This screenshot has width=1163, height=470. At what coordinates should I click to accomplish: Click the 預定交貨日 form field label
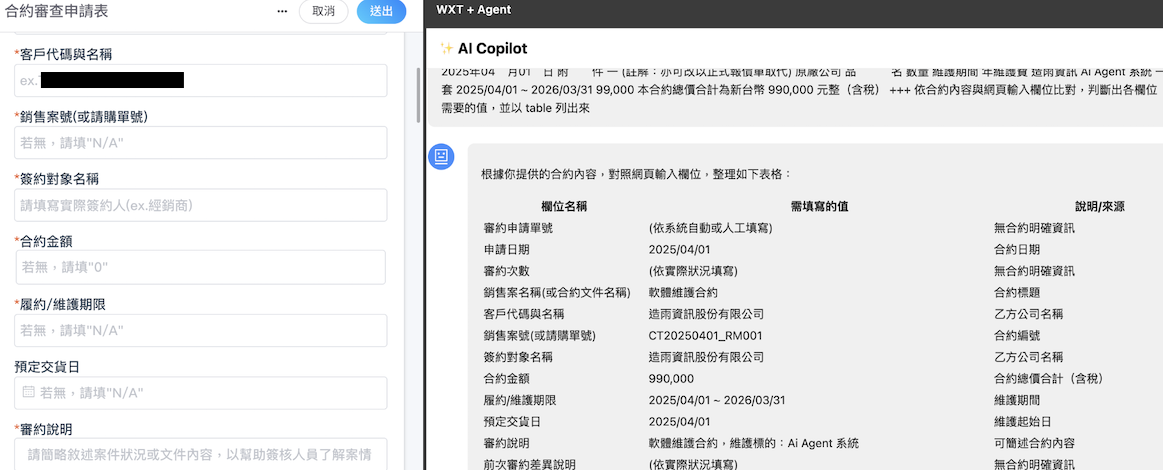pos(49,366)
